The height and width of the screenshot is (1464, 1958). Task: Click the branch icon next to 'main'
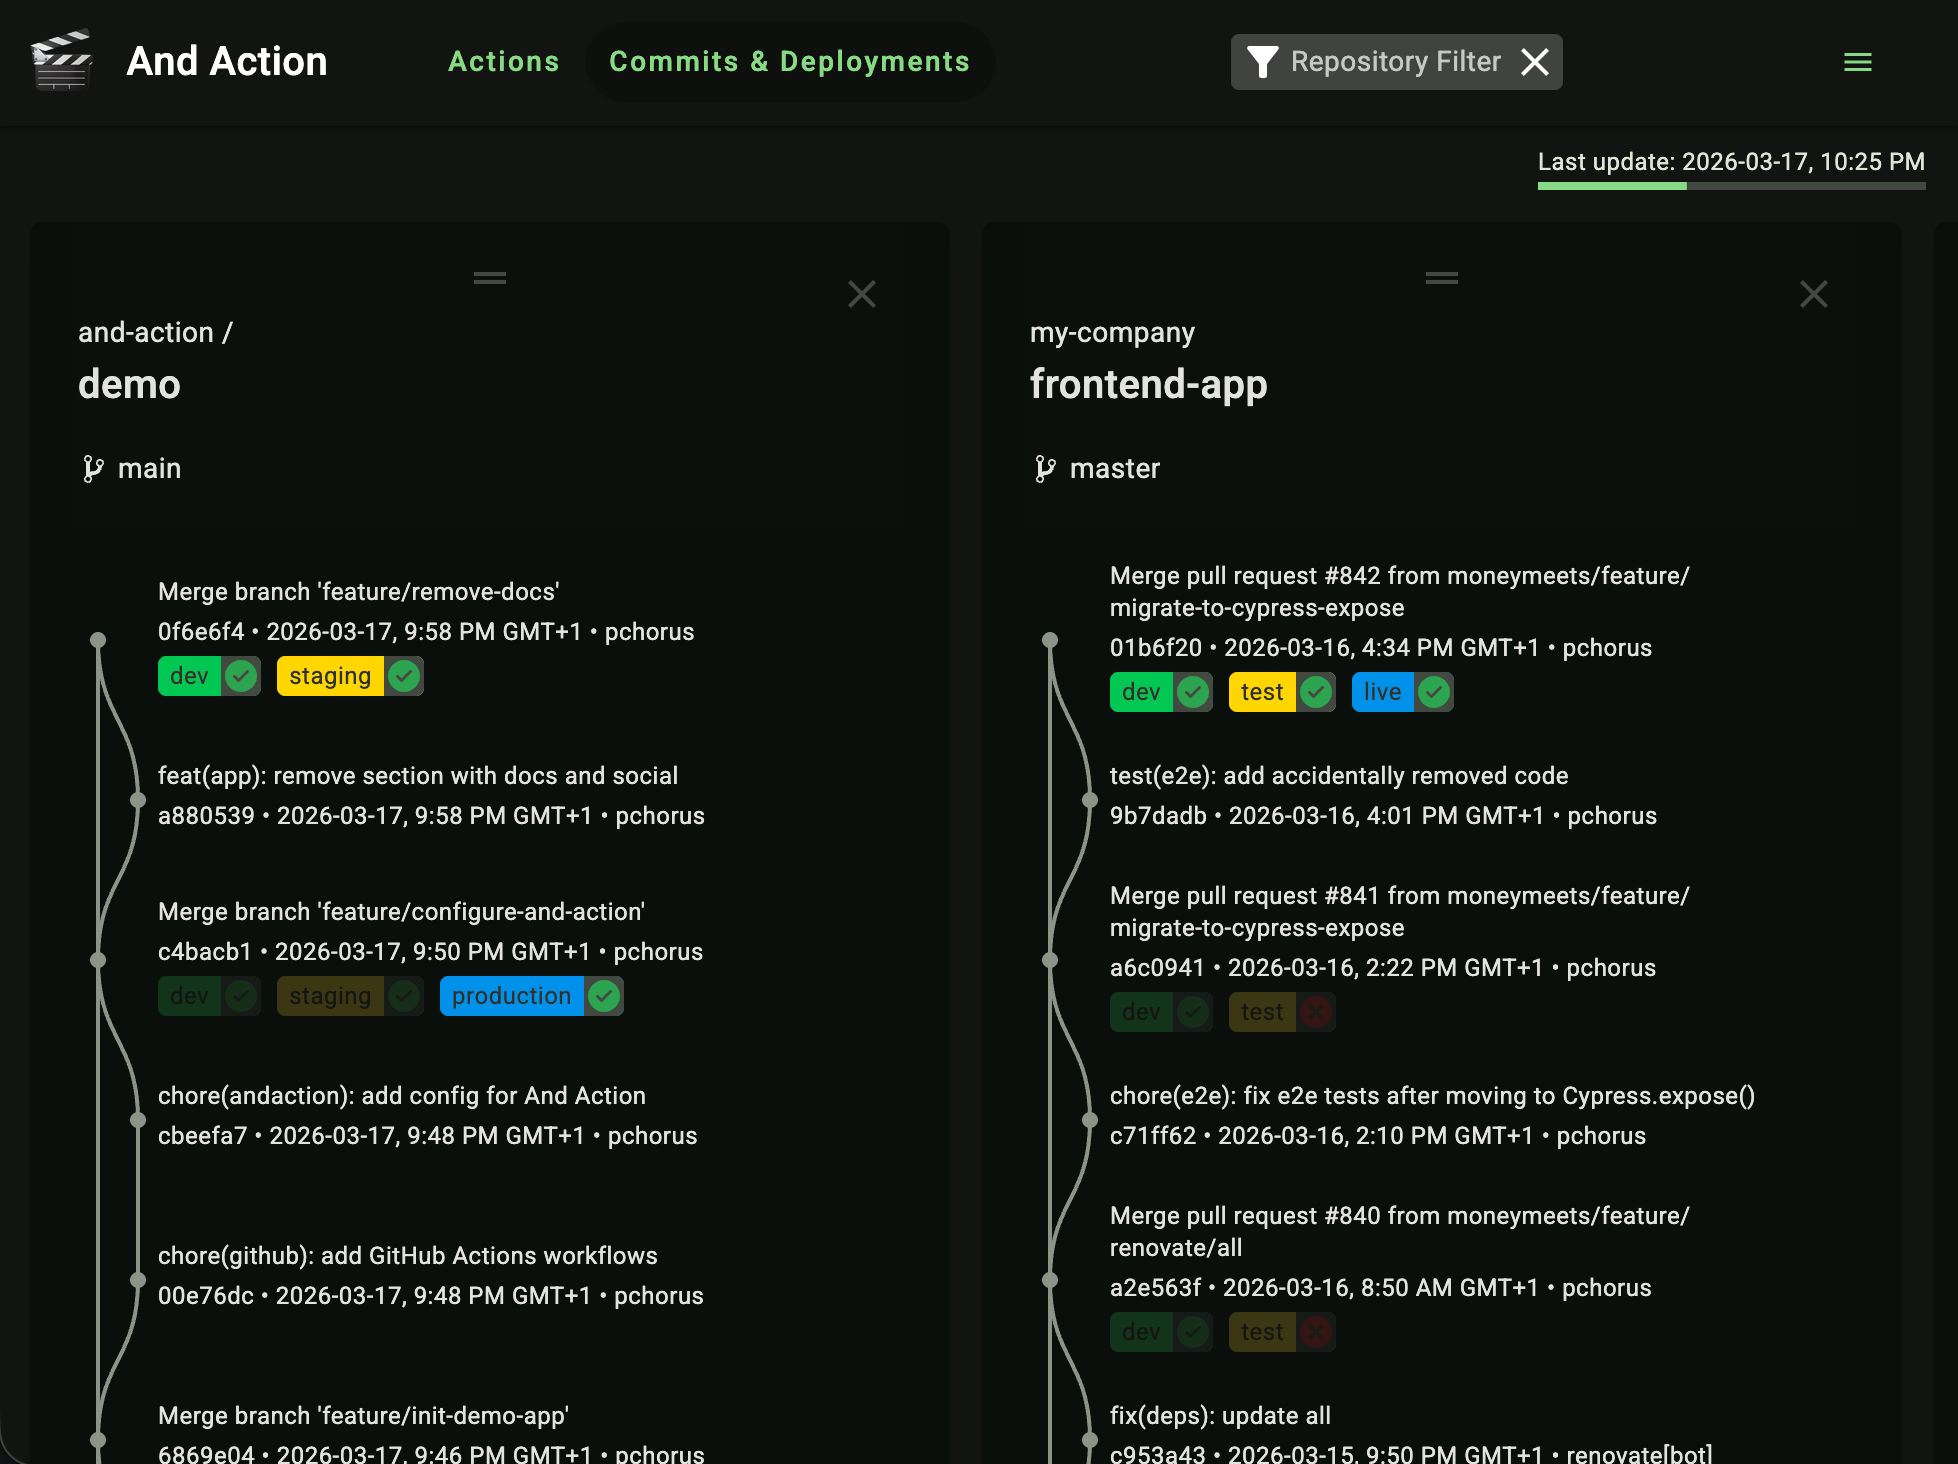point(94,467)
